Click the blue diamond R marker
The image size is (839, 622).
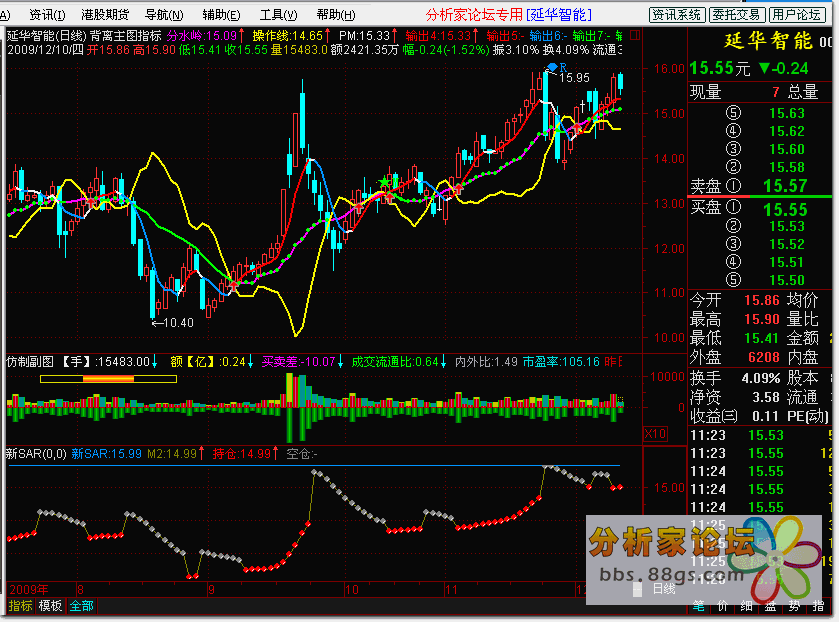[555, 67]
